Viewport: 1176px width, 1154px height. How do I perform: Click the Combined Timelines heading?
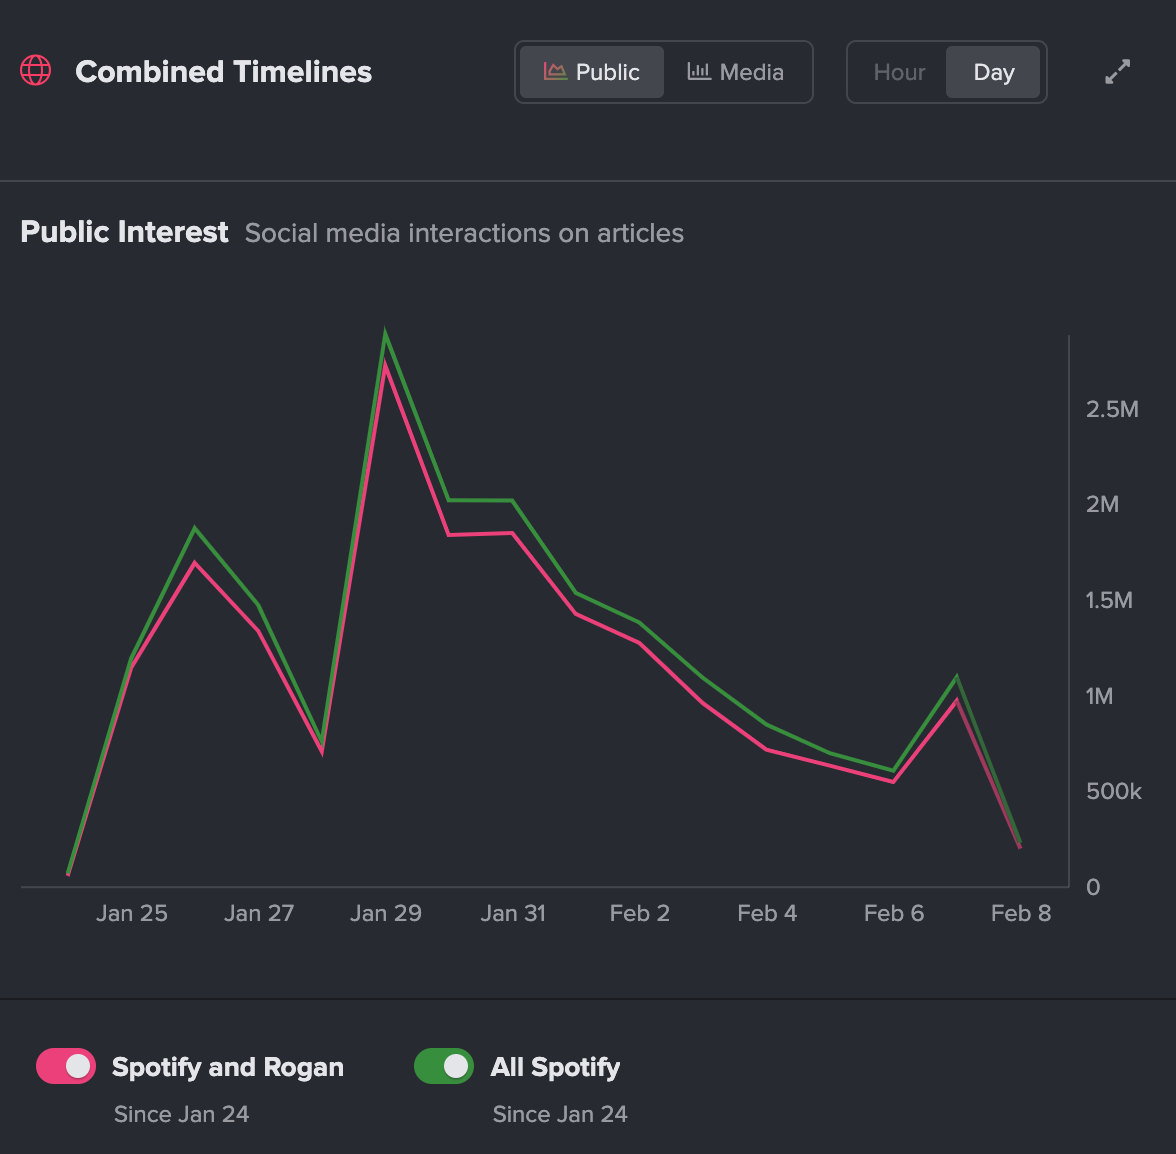[223, 71]
